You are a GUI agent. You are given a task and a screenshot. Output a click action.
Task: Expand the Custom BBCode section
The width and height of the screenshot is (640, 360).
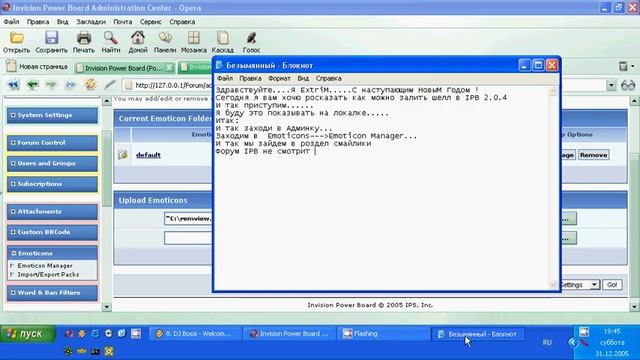[x=52, y=232]
